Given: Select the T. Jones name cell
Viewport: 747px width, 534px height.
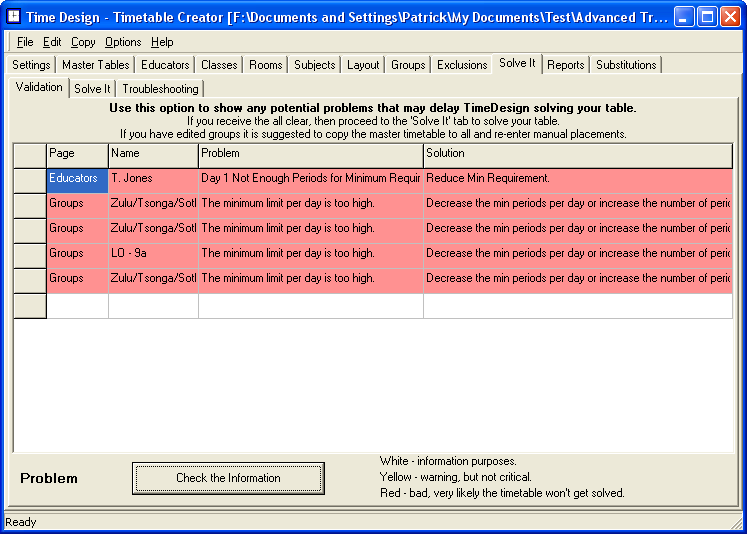Looking at the screenshot, I should click(153, 178).
